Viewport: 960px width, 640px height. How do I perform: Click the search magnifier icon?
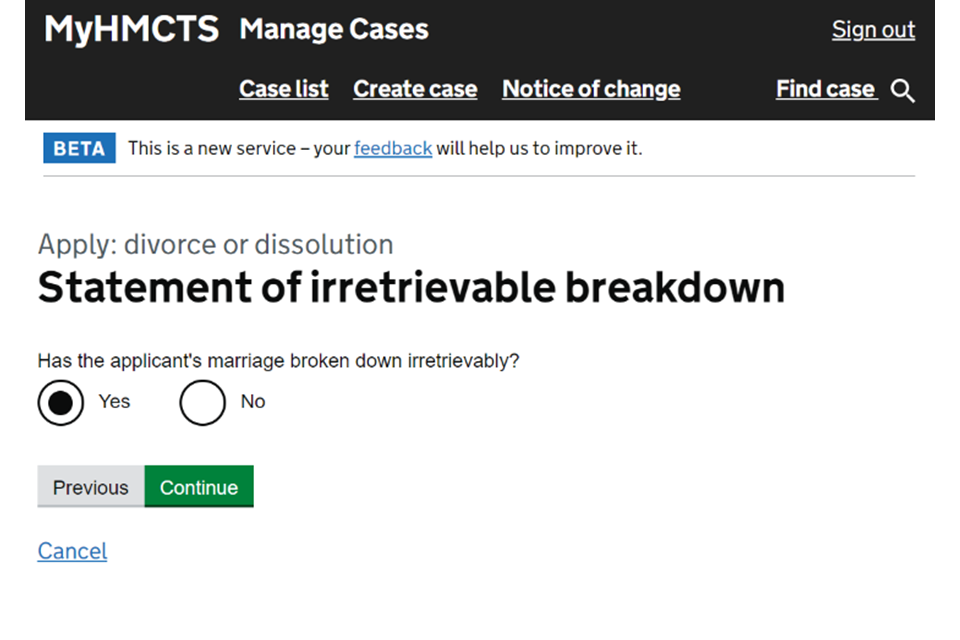[903, 91]
